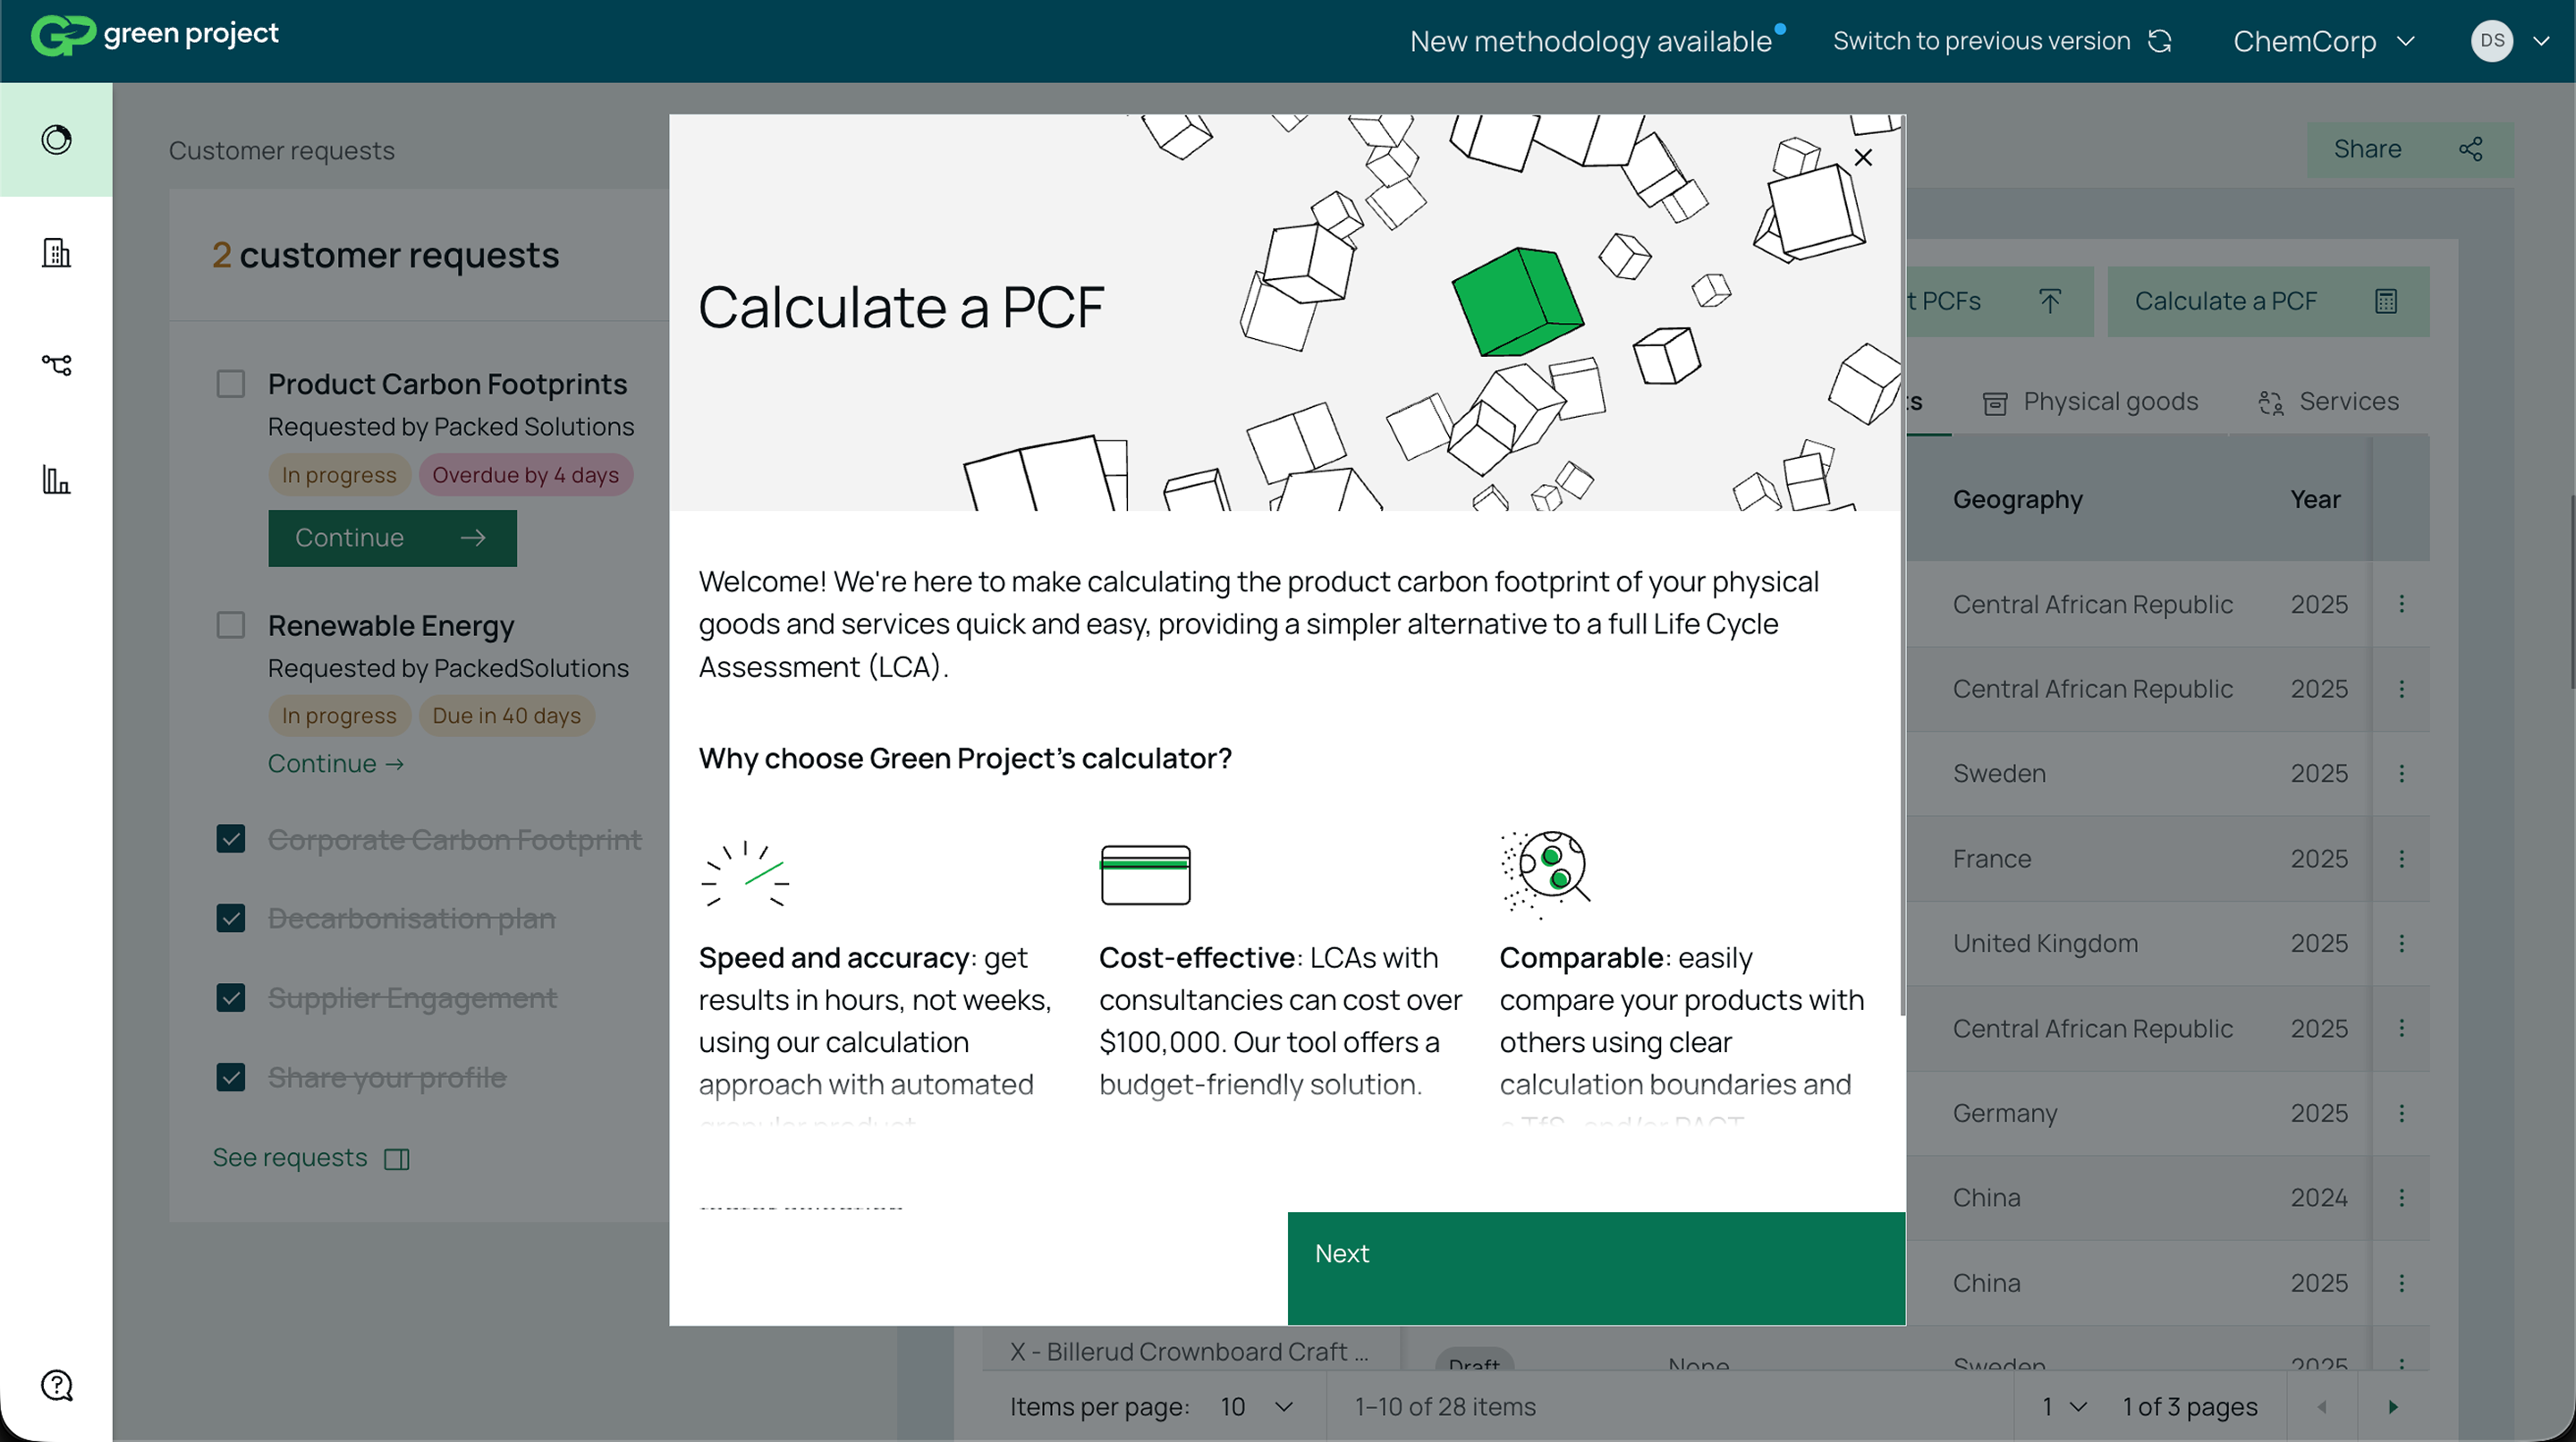Click the share network icon
The width and height of the screenshot is (2576, 1442).
point(2471,149)
